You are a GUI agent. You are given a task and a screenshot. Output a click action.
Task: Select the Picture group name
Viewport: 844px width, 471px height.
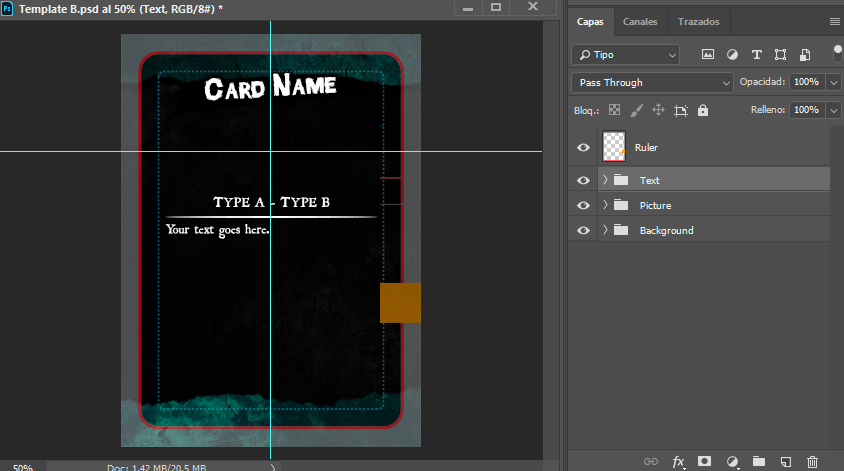tap(655, 205)
